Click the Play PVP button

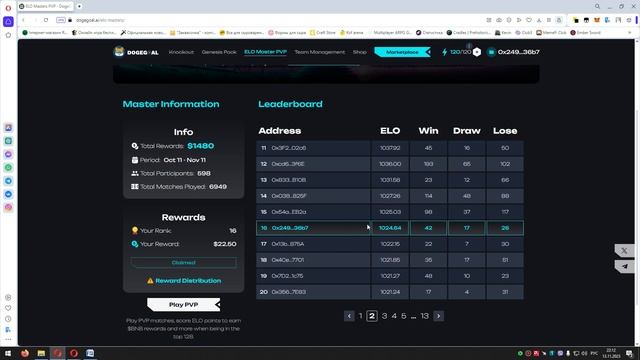(x=184, y=304)
